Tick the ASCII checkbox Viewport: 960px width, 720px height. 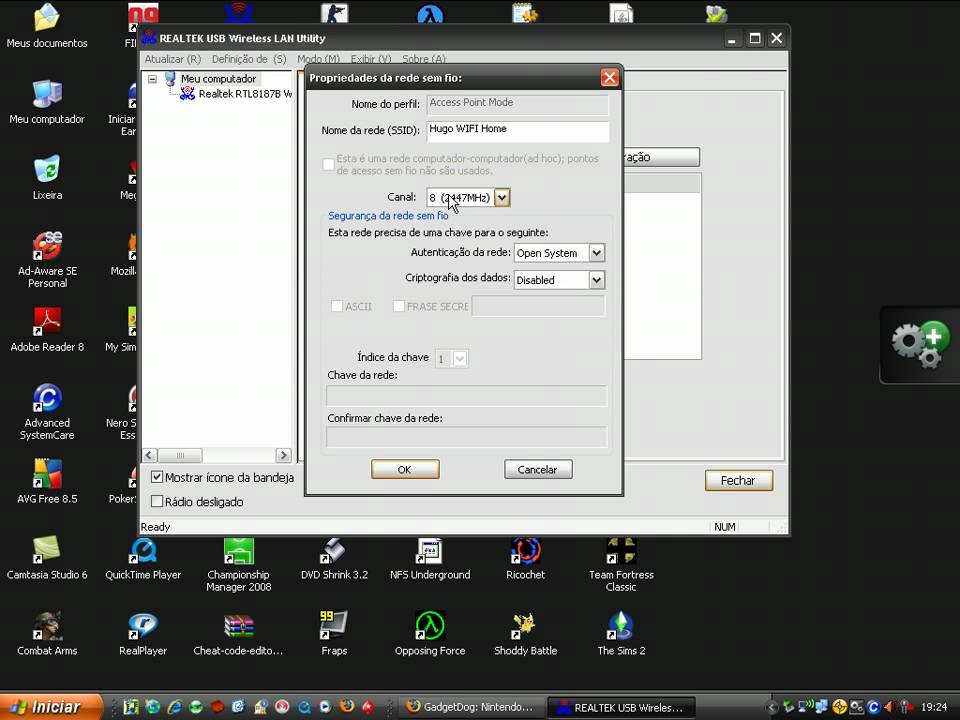point(336,306)
